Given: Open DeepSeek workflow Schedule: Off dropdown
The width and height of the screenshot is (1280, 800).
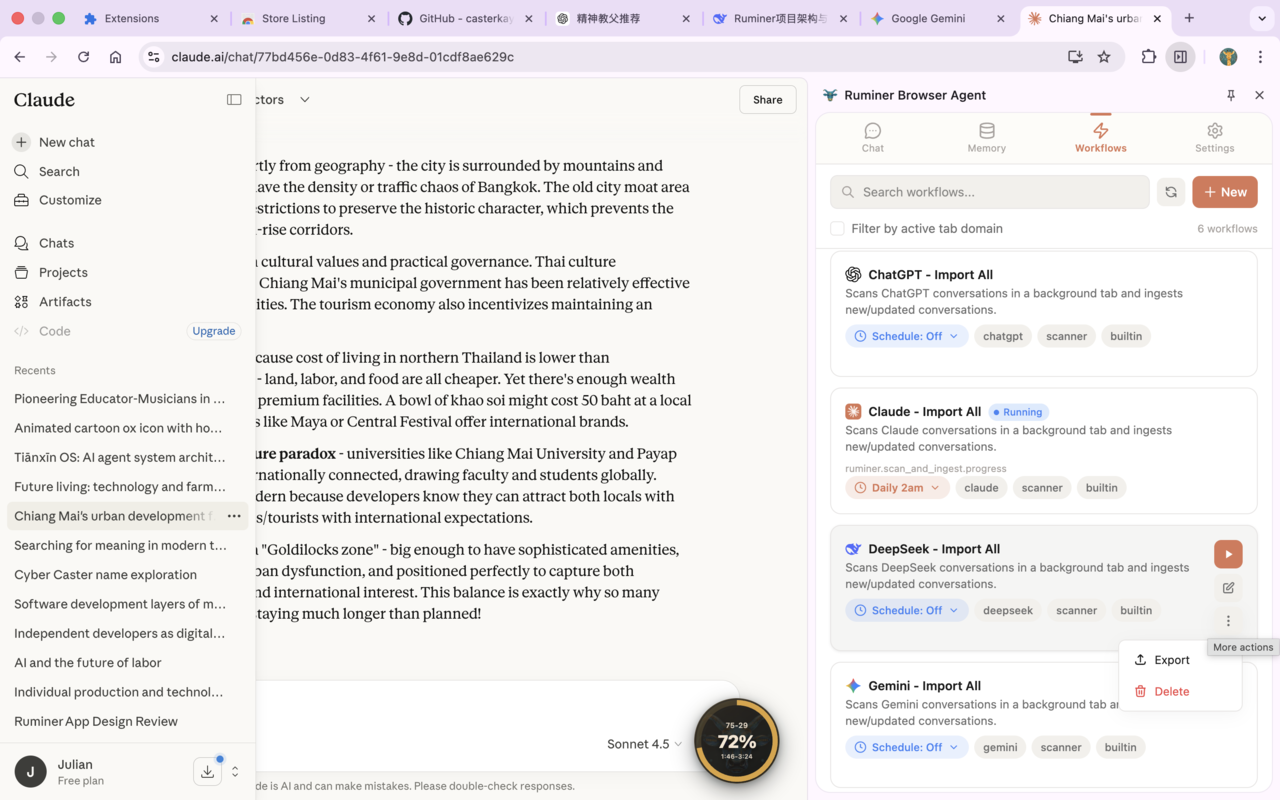Looking at the screenshot, I should (906, 610).
